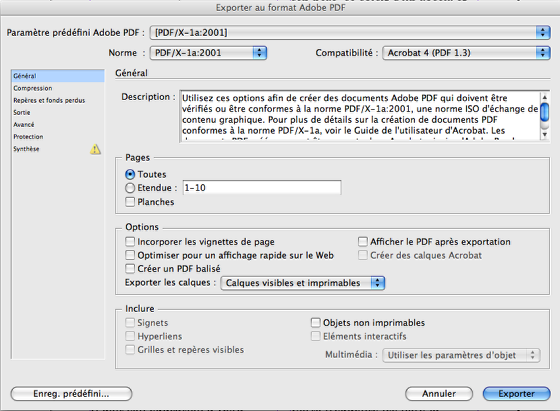This screenshot has width=560, height=411.
Task: Open the Exporter les calques dropdown
Action: click(x=302, y=283)
